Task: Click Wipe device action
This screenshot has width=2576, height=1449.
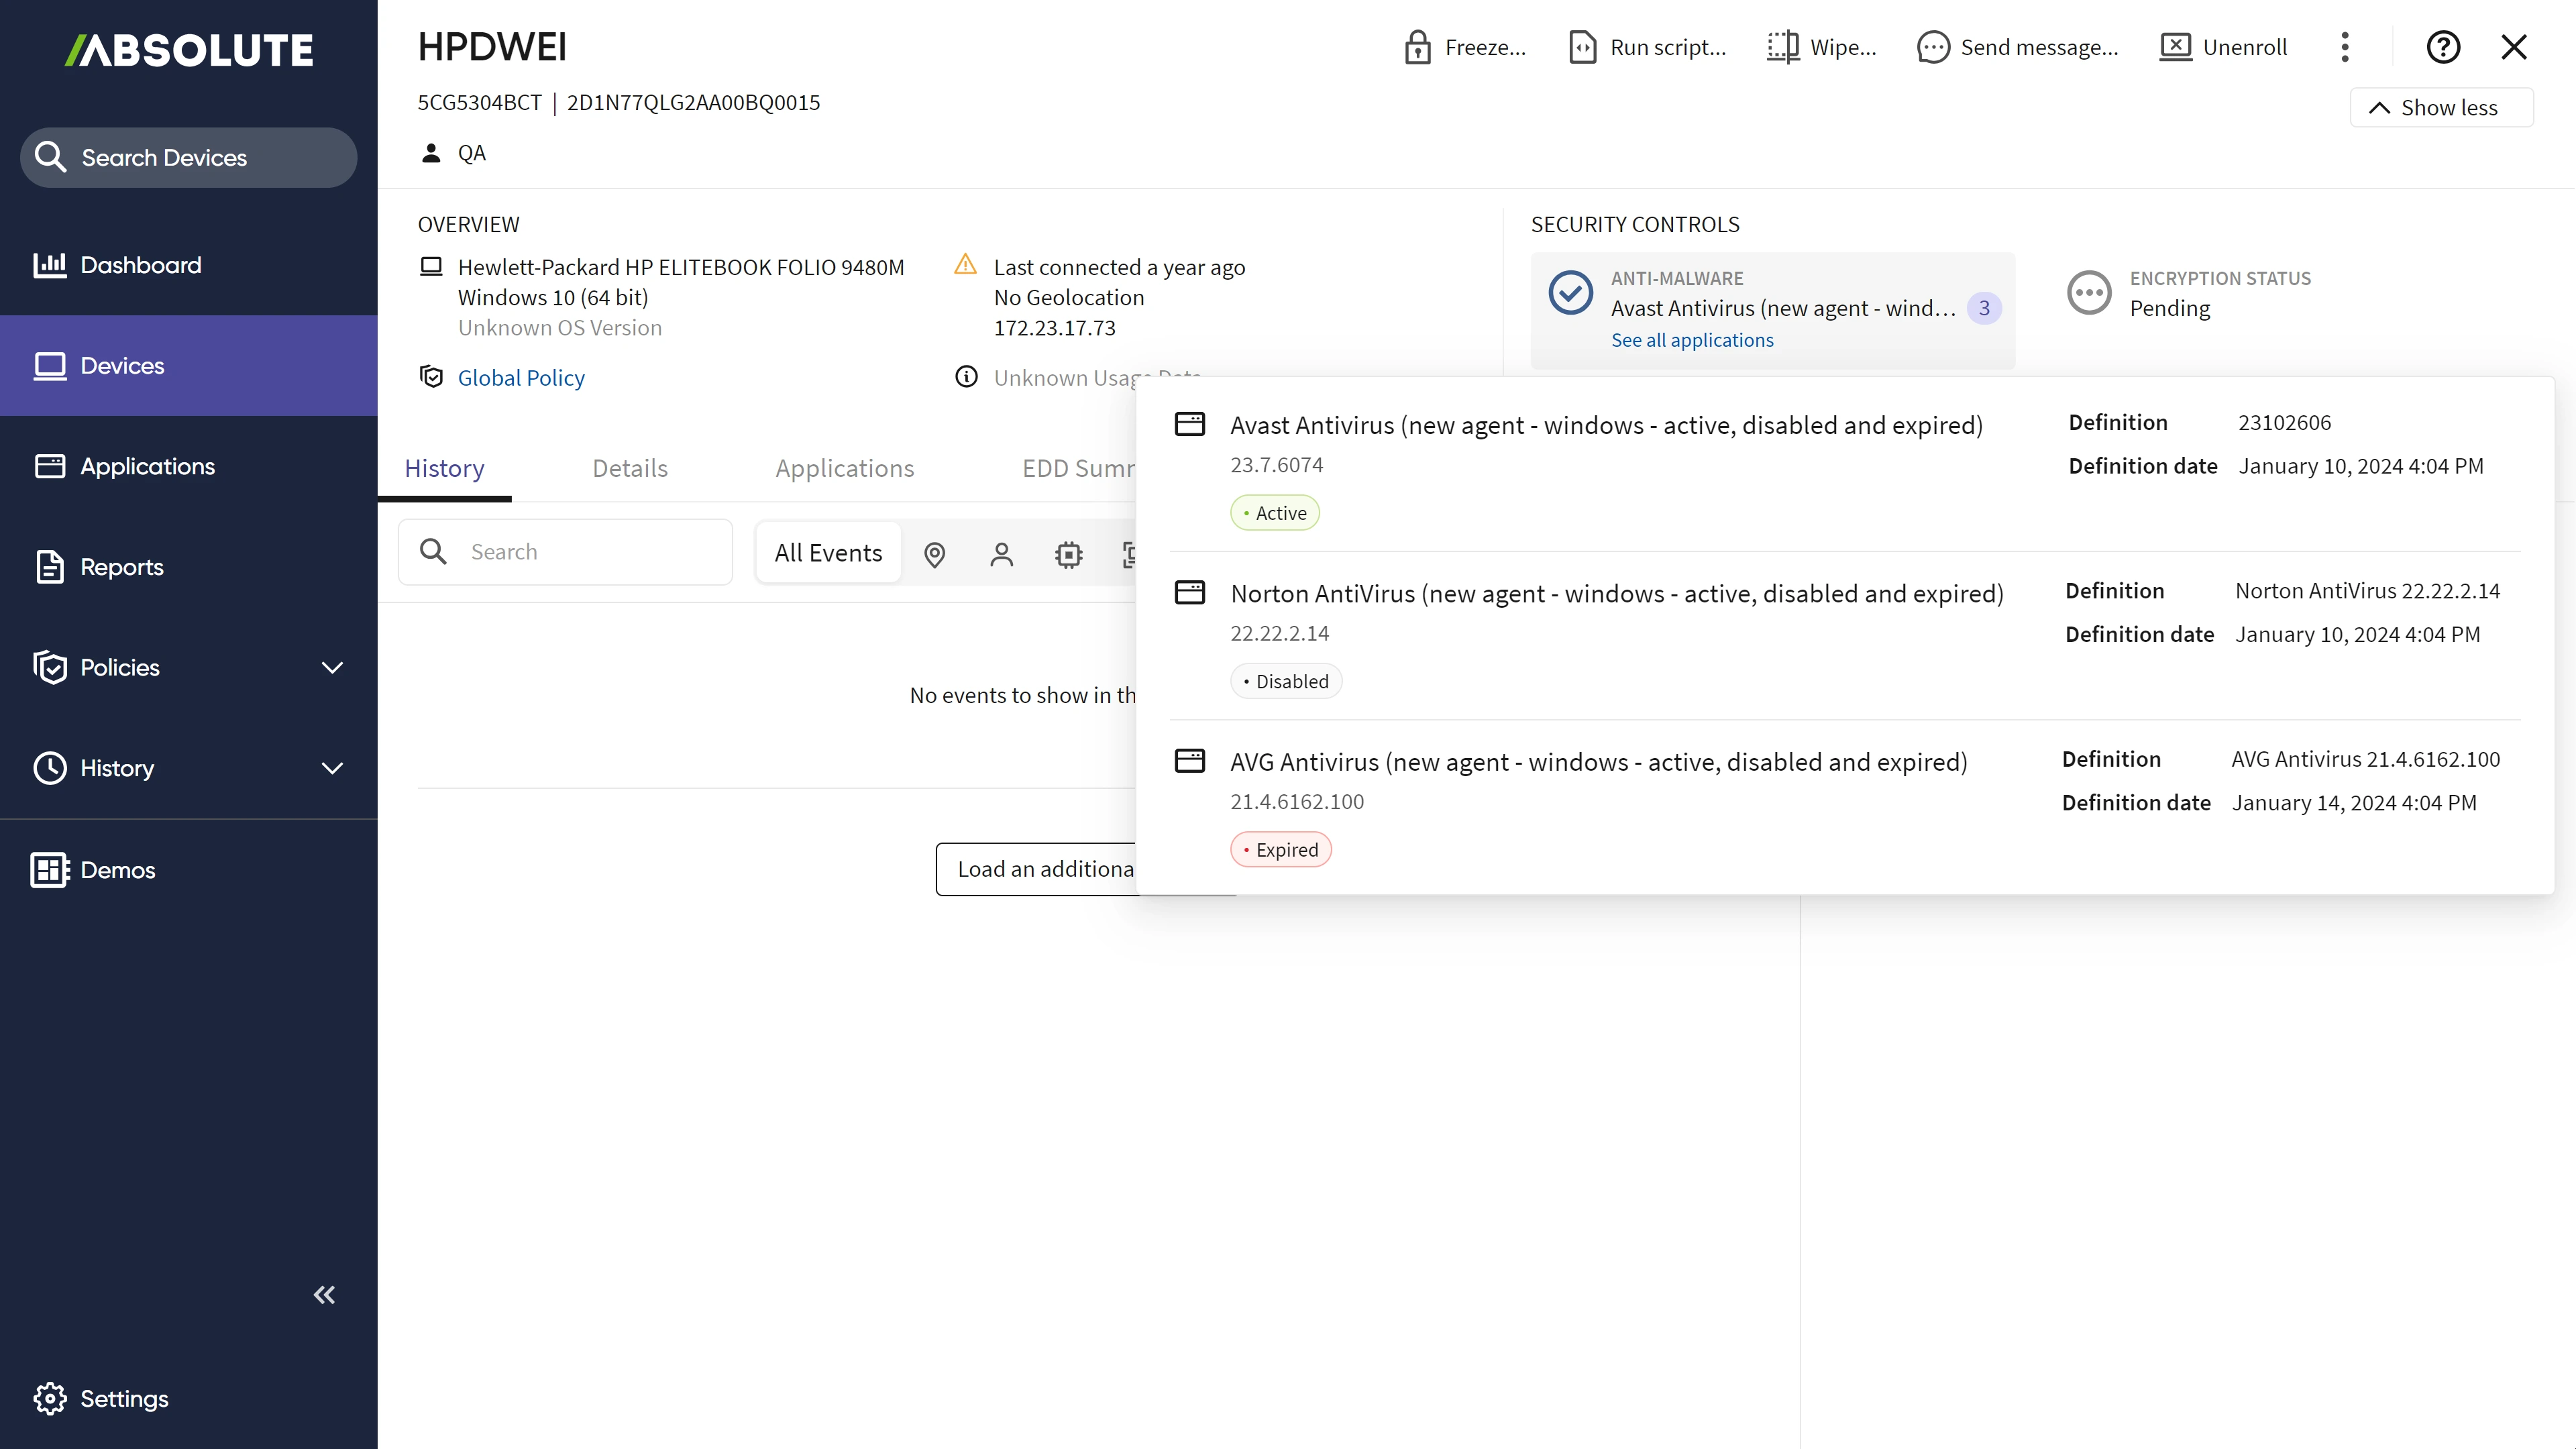Action: (x=1821, y=47)
